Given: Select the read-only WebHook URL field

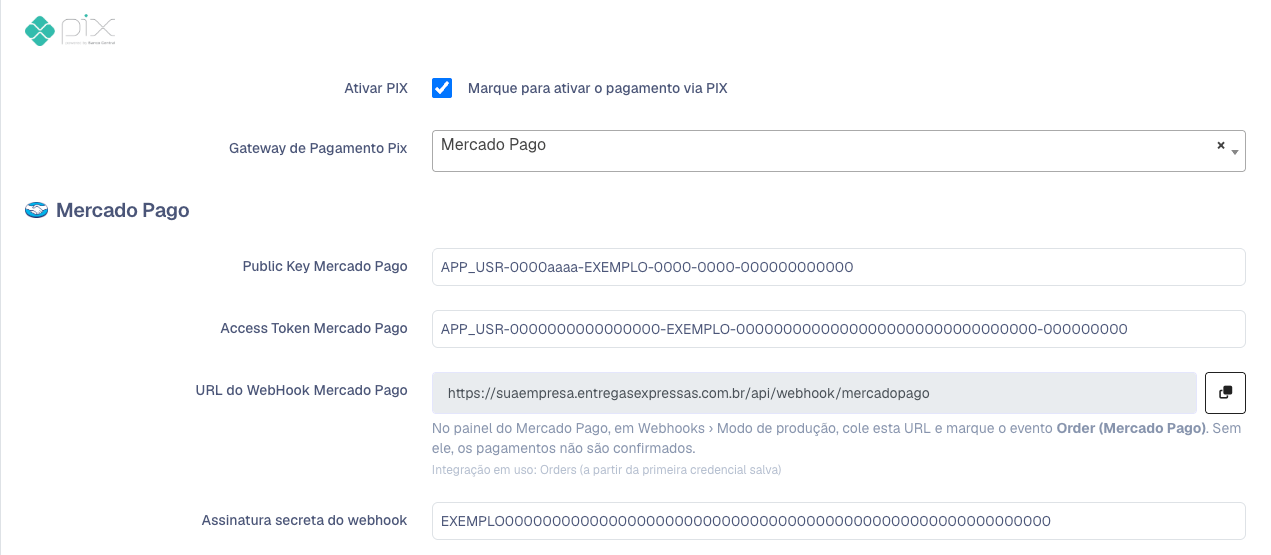Looking at the screenshot, I should point(814,393).
